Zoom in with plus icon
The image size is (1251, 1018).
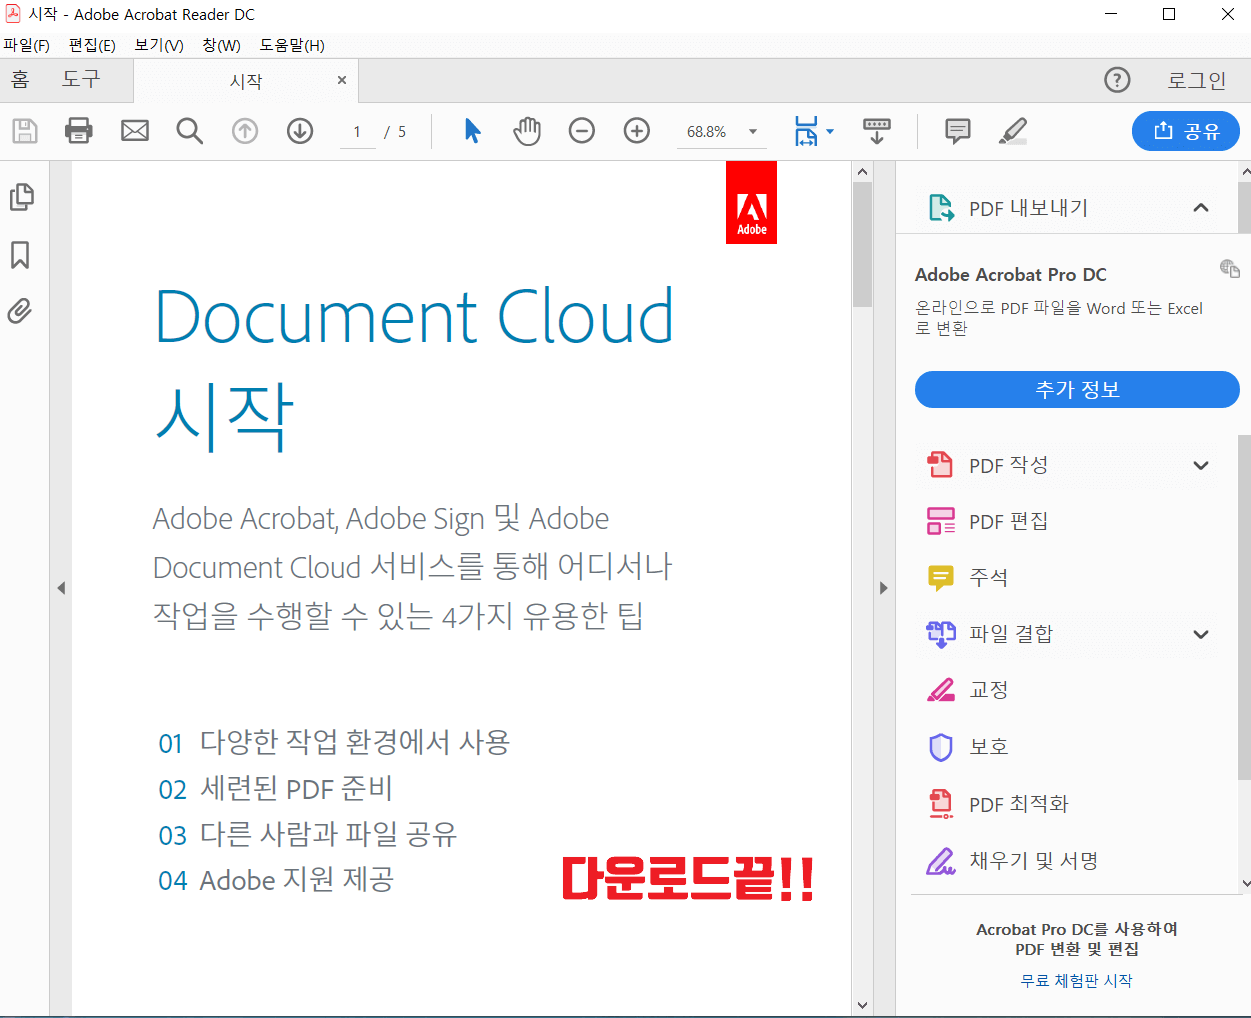[637, 131]
